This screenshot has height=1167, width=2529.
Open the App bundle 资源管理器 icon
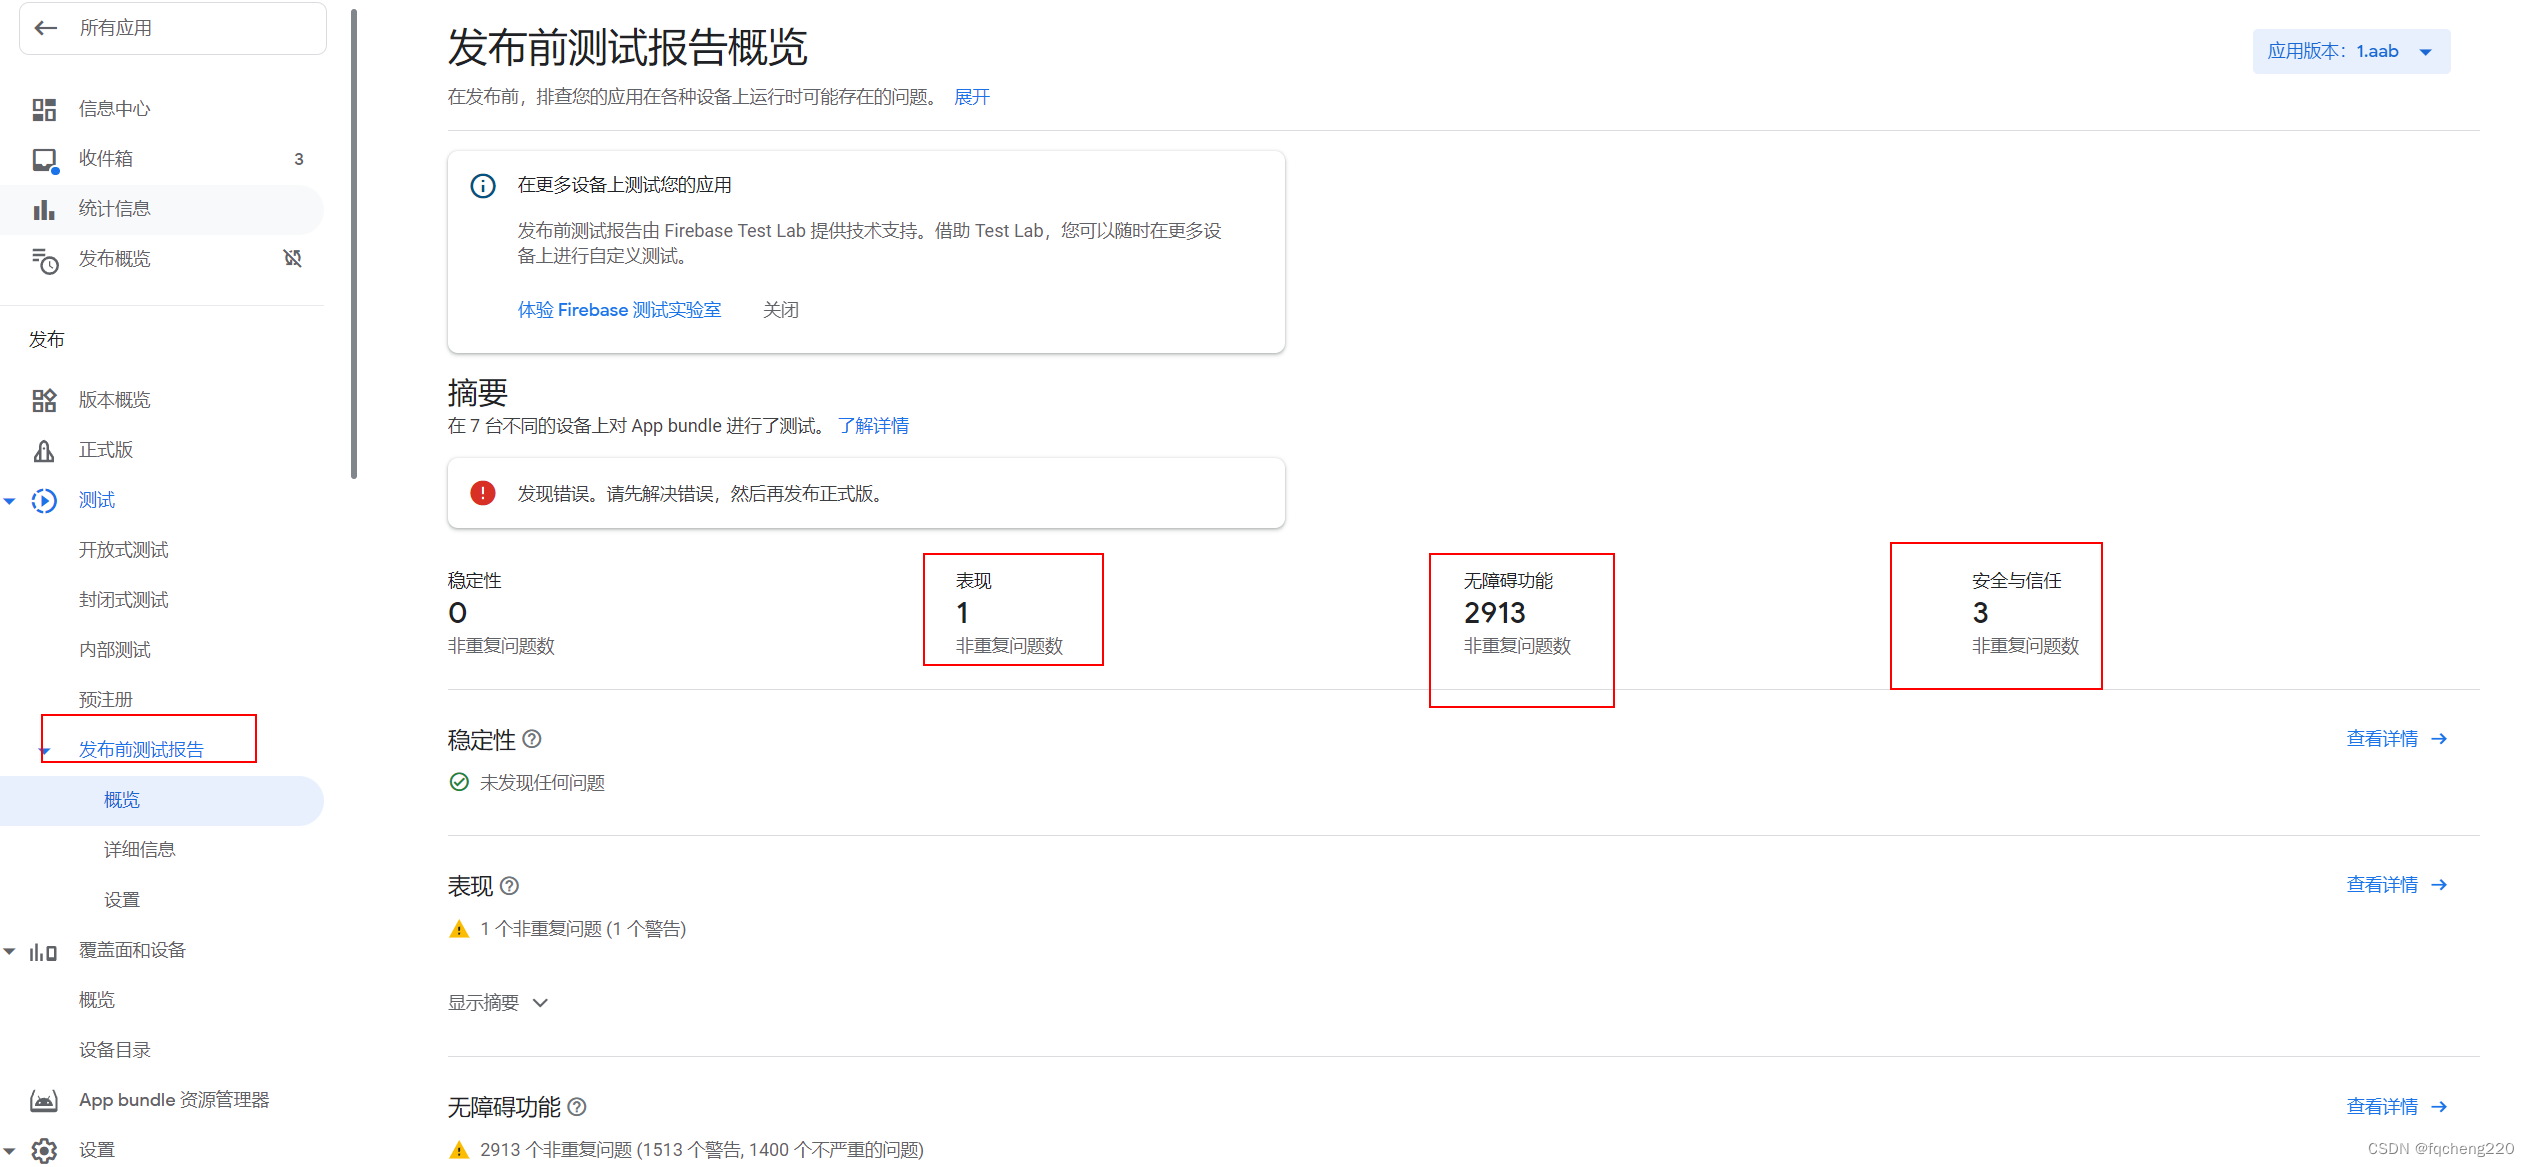pyautogui.click(x=44, y=1099)
